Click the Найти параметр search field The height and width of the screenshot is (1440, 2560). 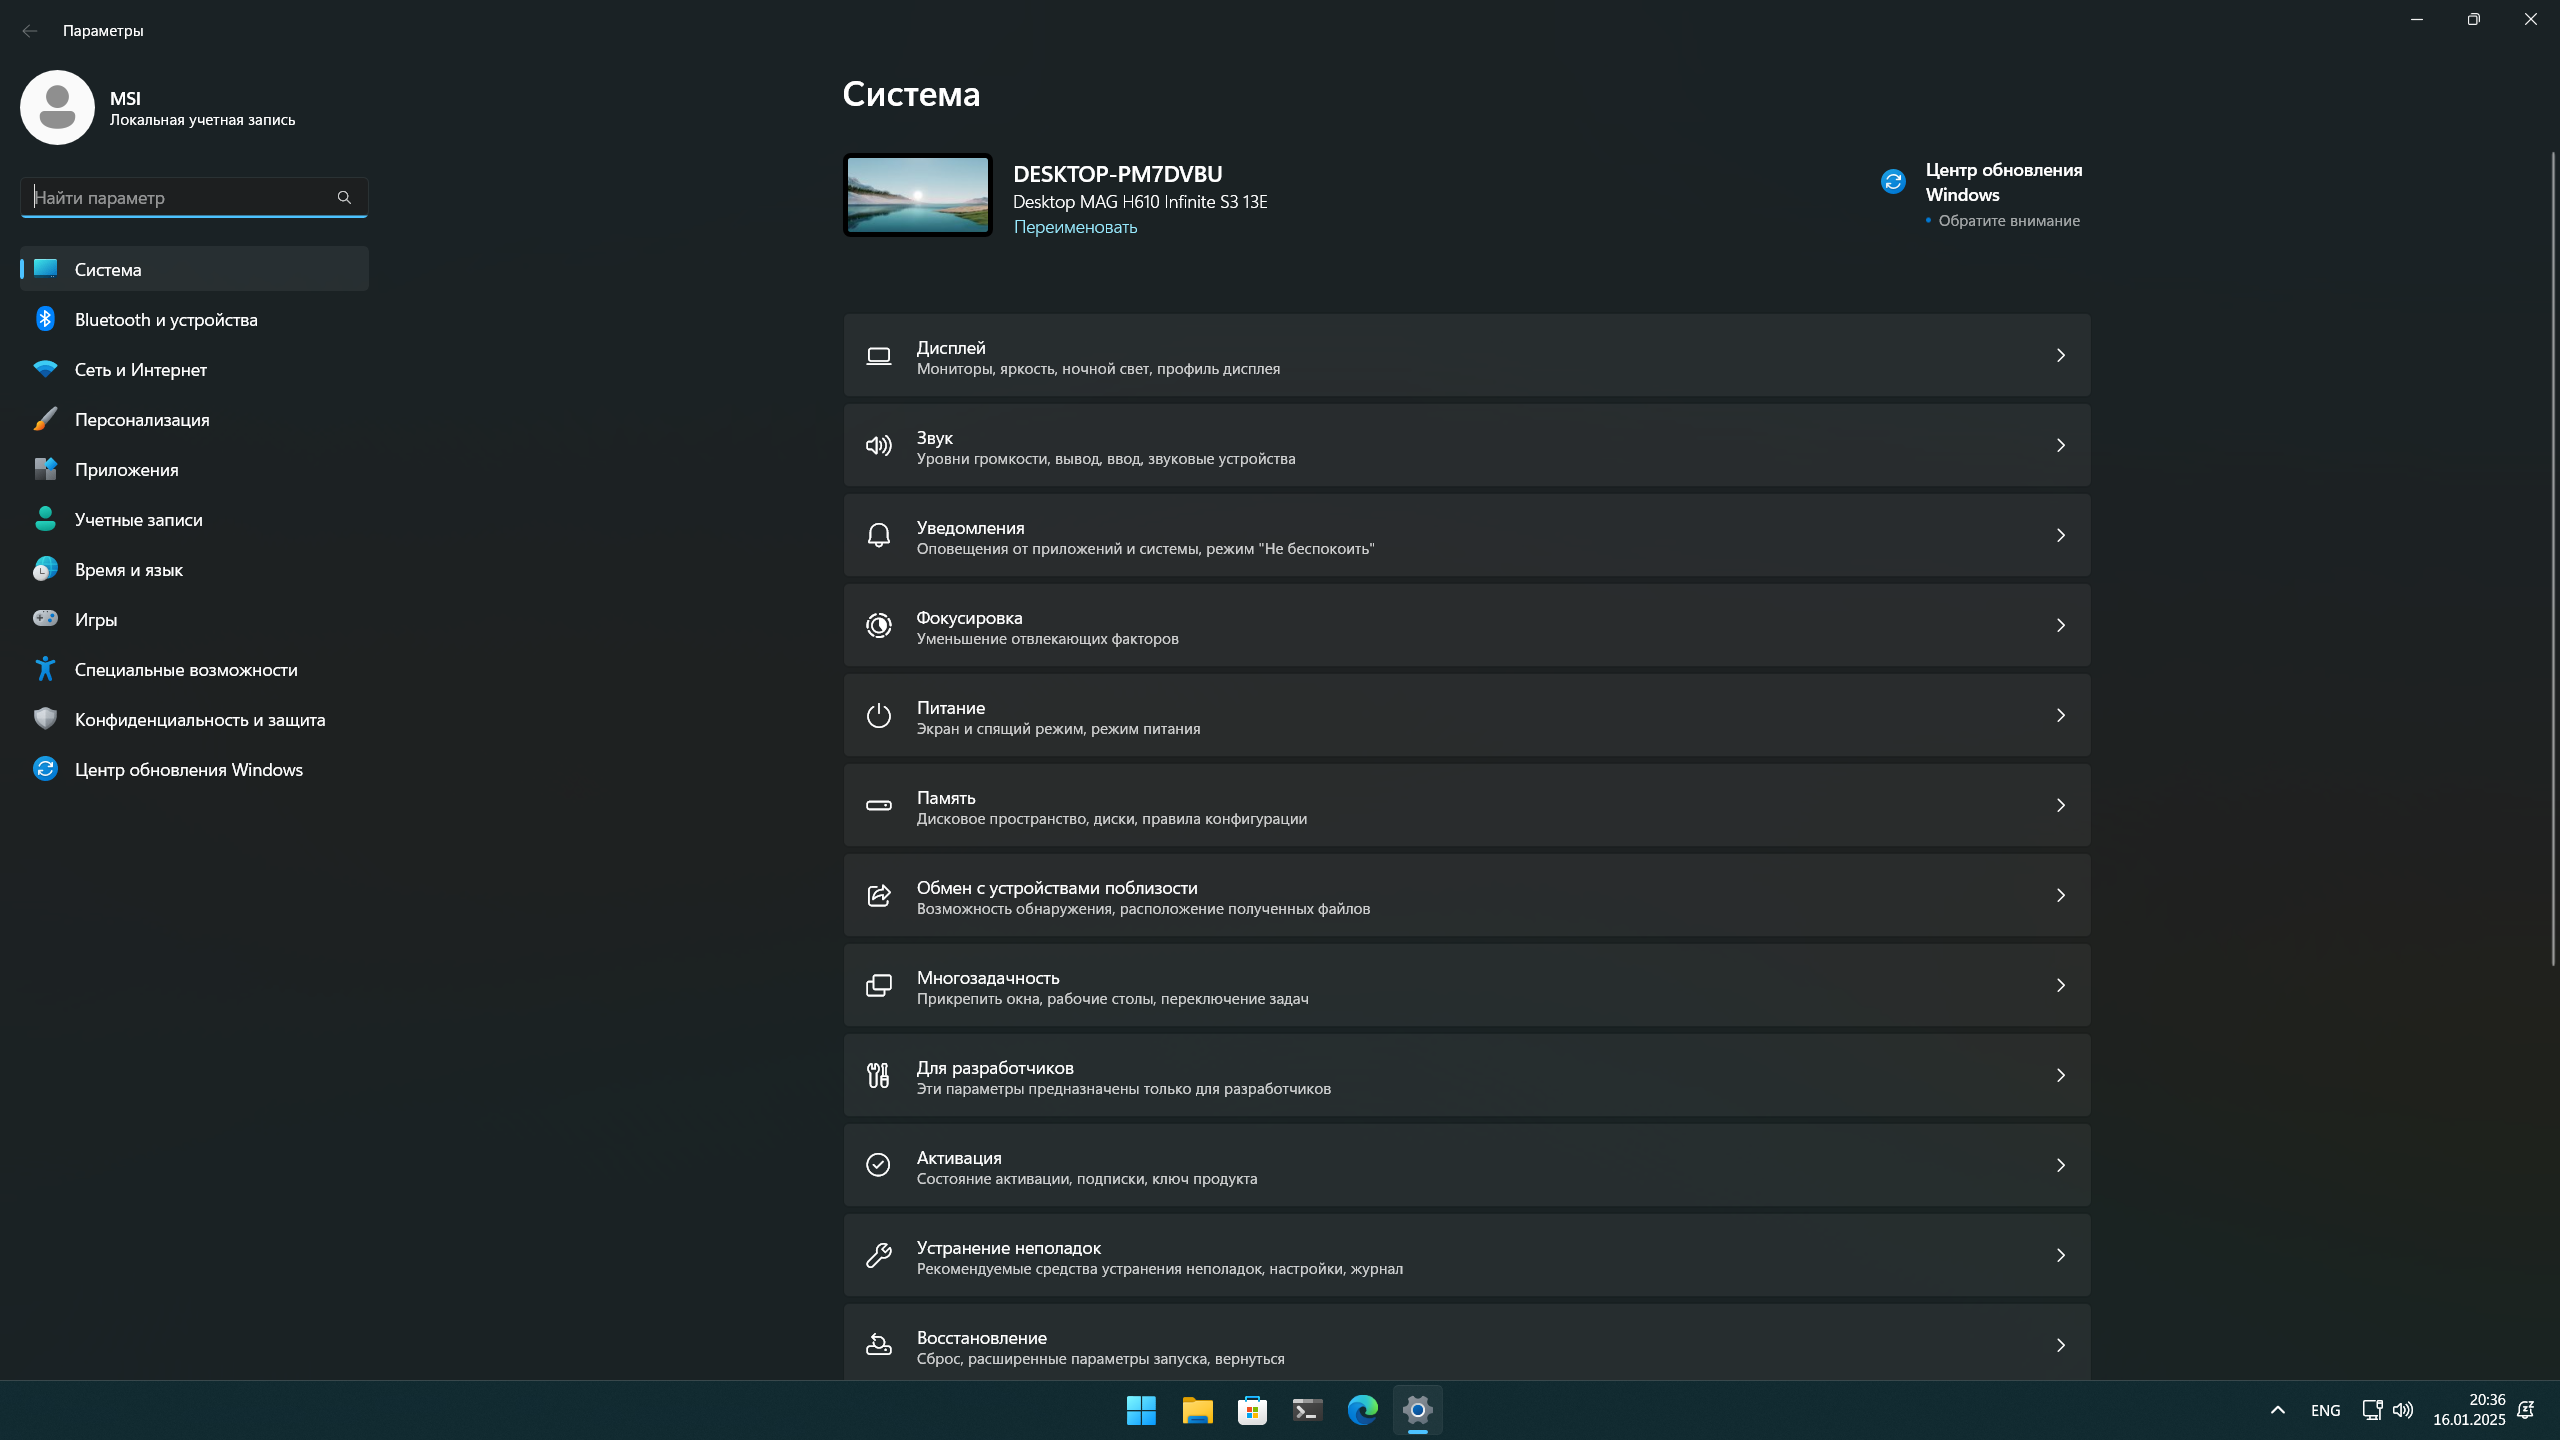tap(194, 198)
